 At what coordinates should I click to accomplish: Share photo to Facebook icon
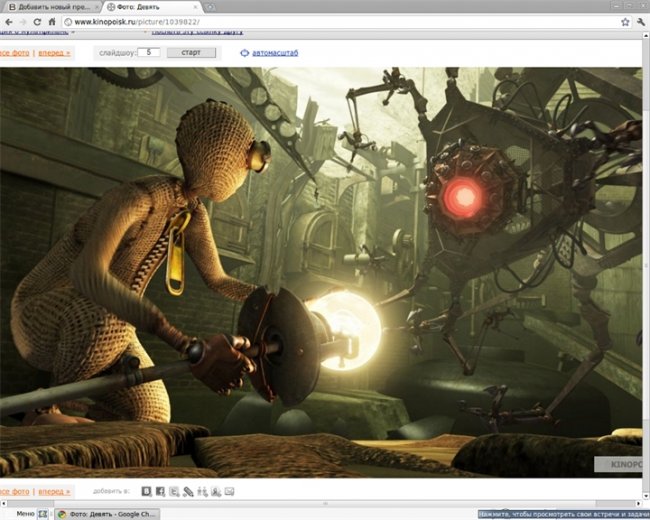pyautogui.click(x=160, y=491)
